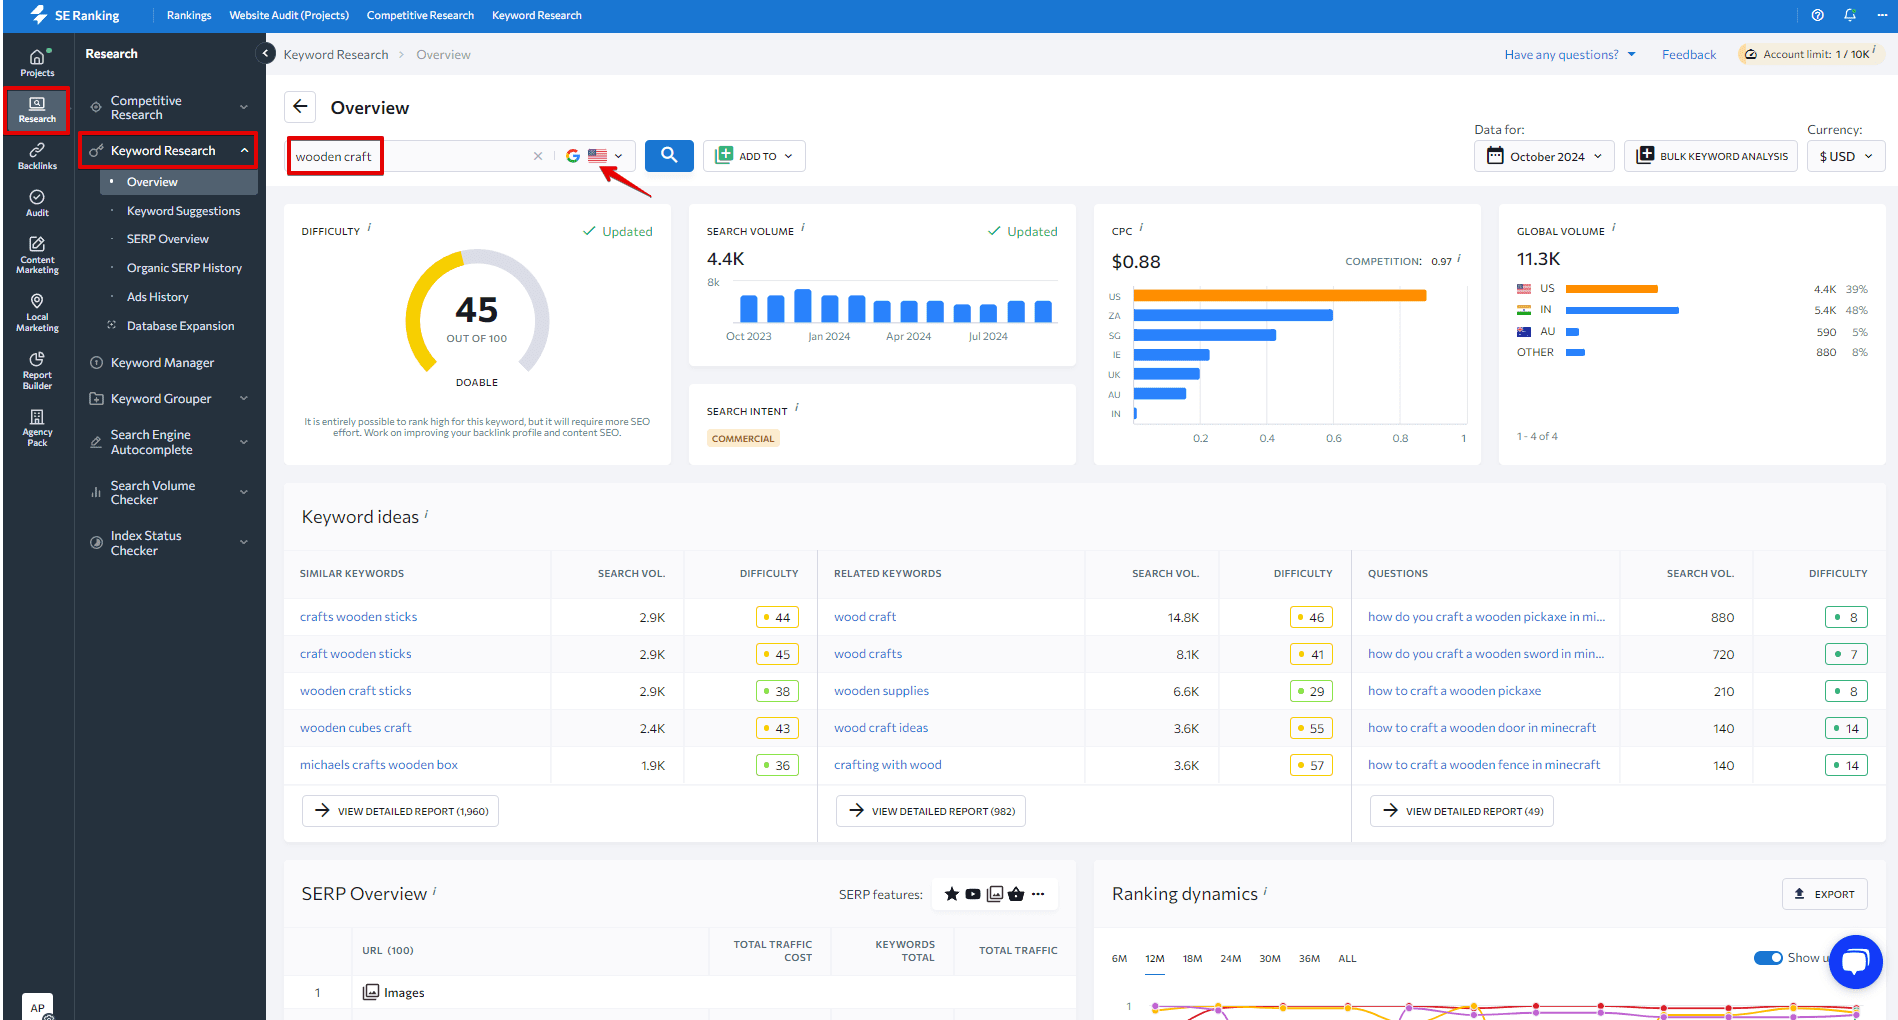Viewport: 1898px width, 1020px height.
Task: Open Report Builder in the sidebar
Action: [x=37, y=370]
